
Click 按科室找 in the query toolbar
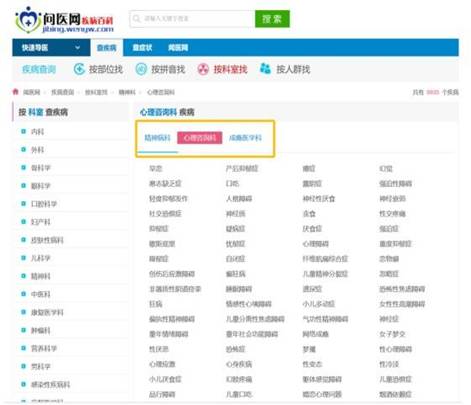[x=230, y=69]
